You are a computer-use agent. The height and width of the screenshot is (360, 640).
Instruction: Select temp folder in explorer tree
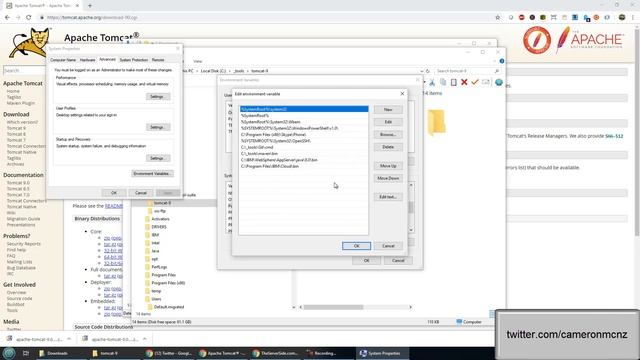pos(156,291)
